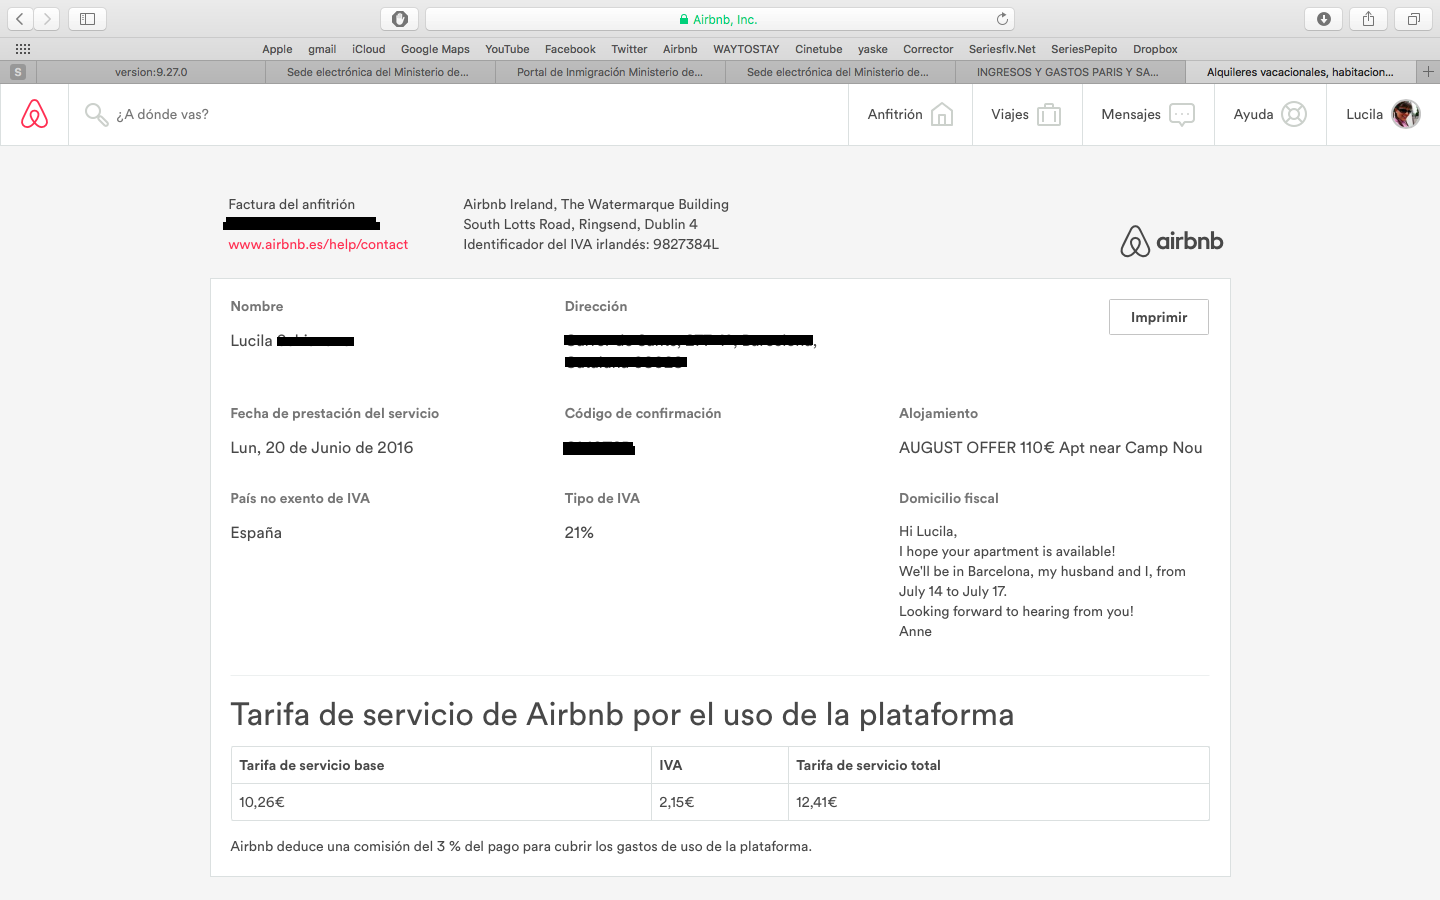The height and width of the screenshot is (900, 1440).
Task: Go back with Safari's back arrow
Action: coord(20,19)
